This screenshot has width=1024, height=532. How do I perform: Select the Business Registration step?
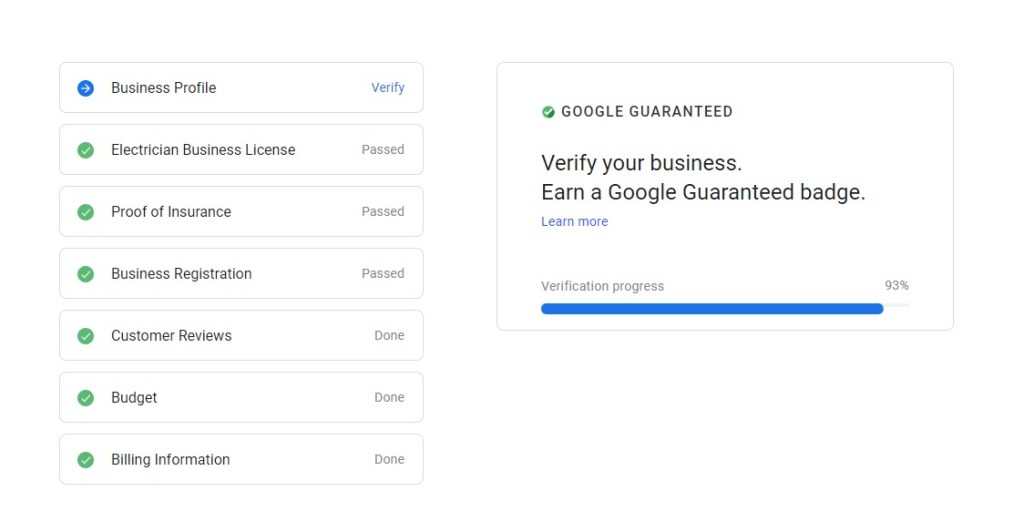click(x=181, y=274)
